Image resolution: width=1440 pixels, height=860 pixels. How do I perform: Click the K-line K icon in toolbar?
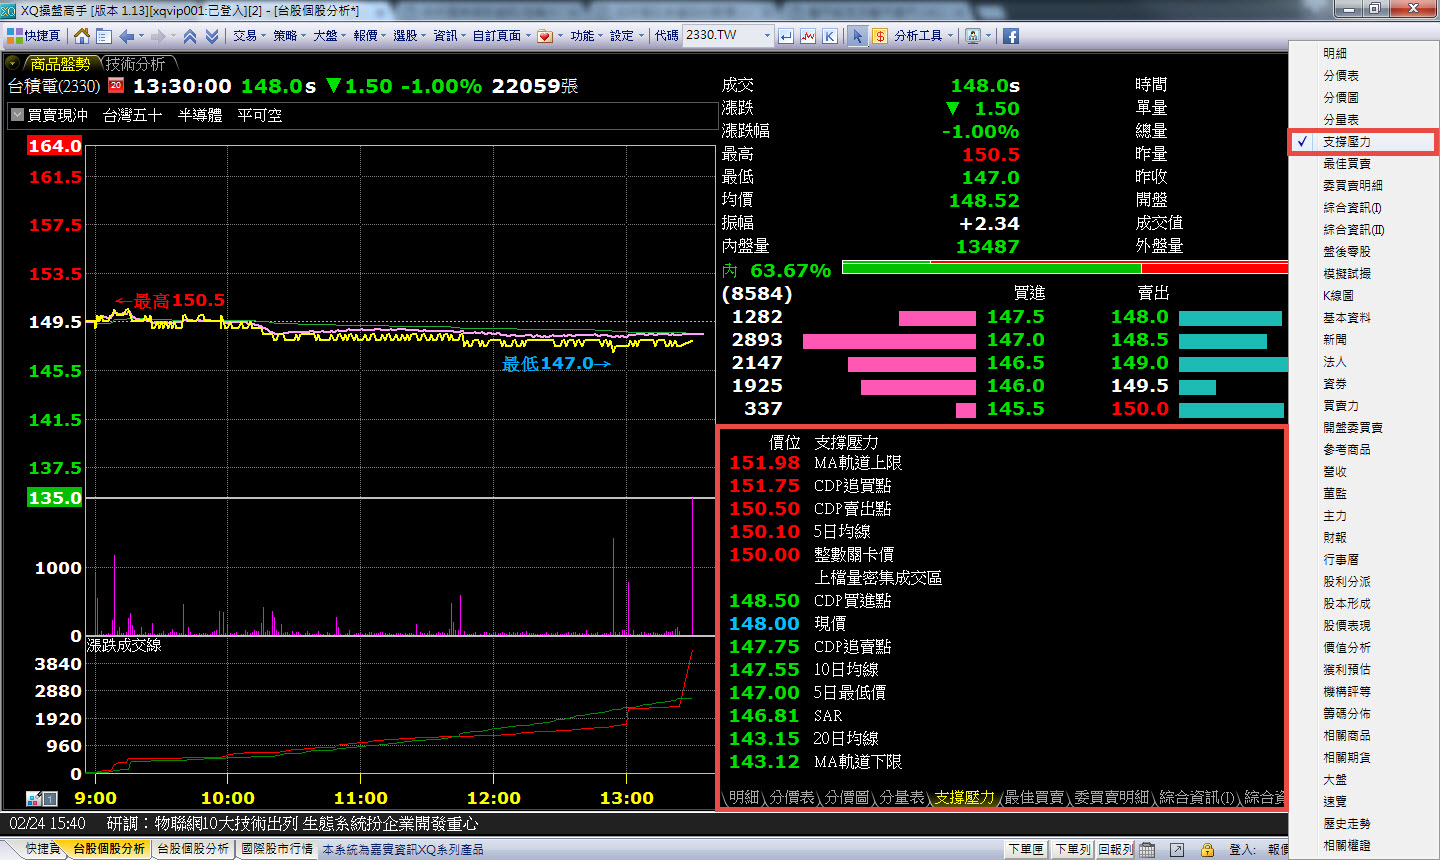pyautogui.click(x=830, y=36)
